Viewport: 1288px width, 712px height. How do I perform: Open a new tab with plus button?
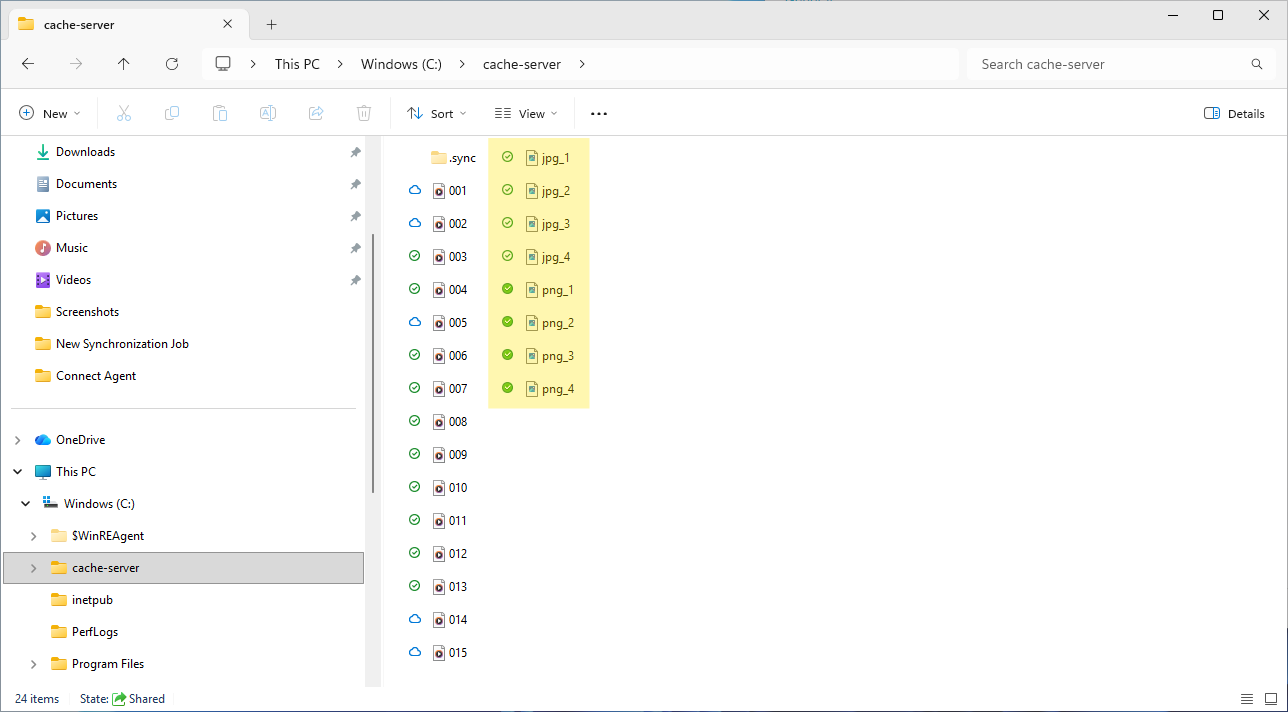tap(271, 24)
